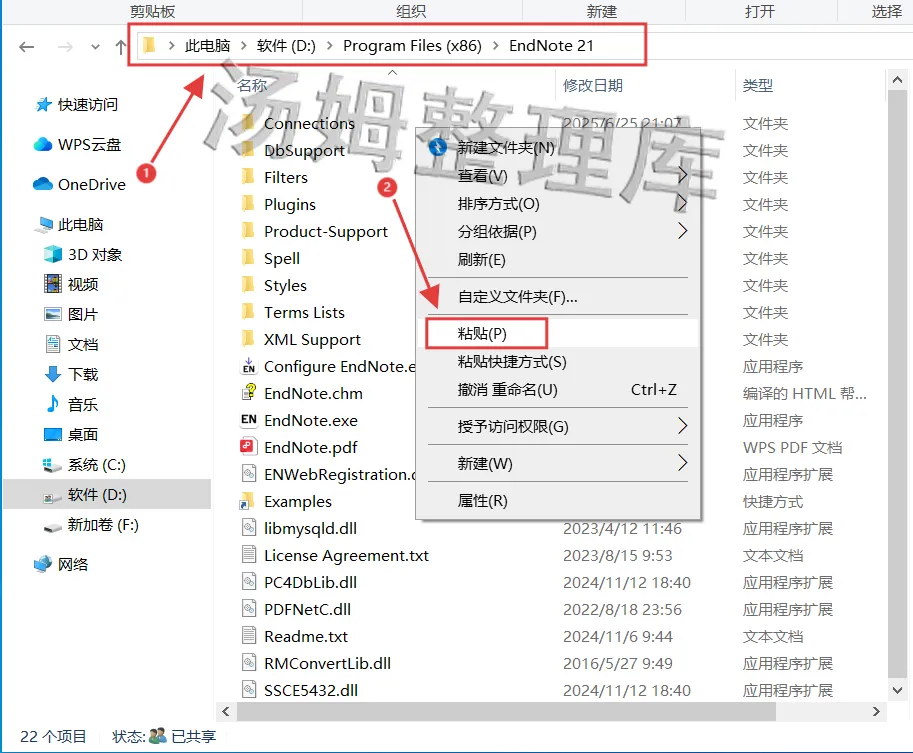913x753 pixels.
Task: Choose 粘贴快捷方式(S) in context menu
Action: point(512,362)
